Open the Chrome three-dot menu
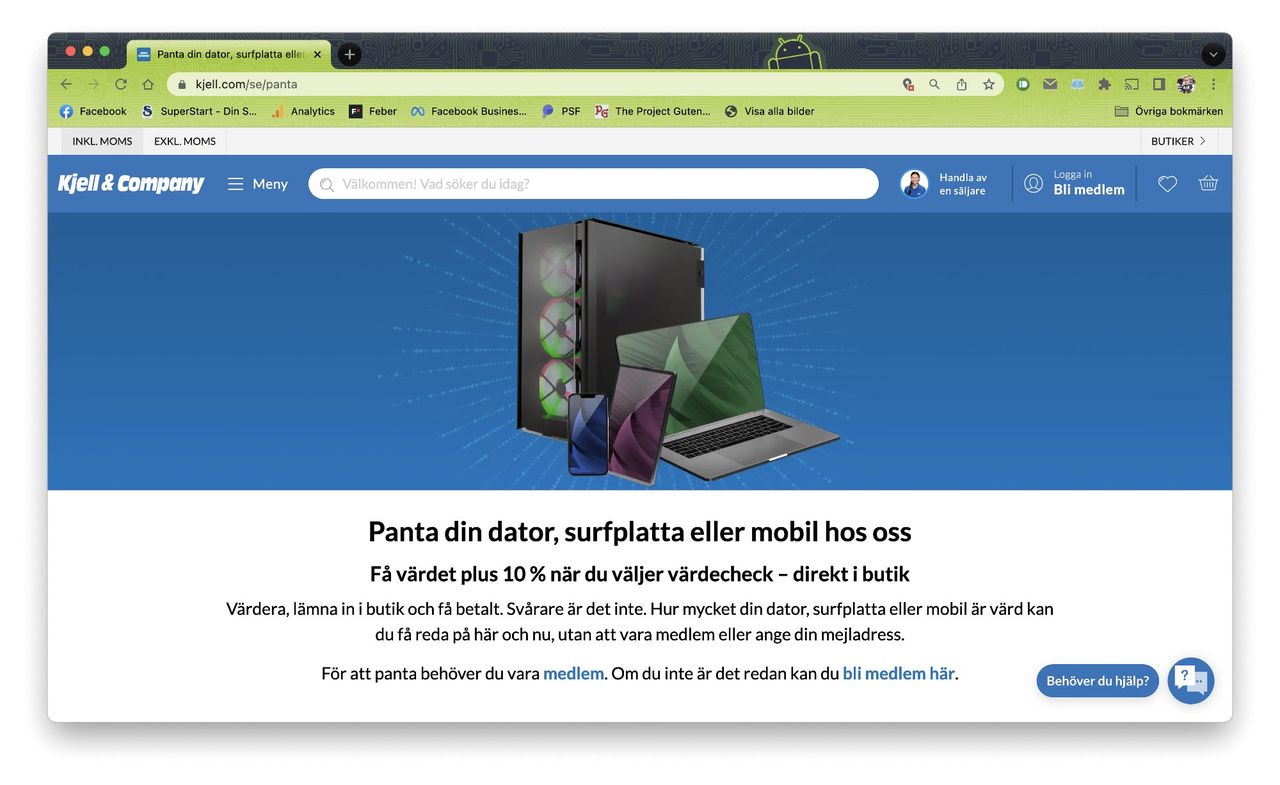Image resolution: width=1280 pixels, height=785 pixels. 1213,84
